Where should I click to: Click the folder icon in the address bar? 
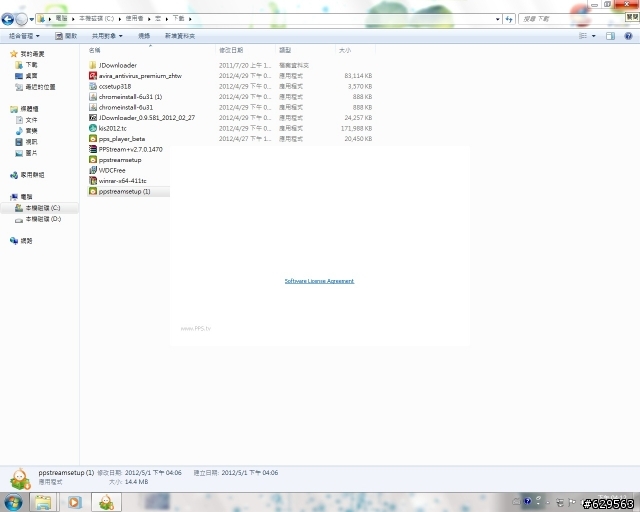[x=41, y=18]
